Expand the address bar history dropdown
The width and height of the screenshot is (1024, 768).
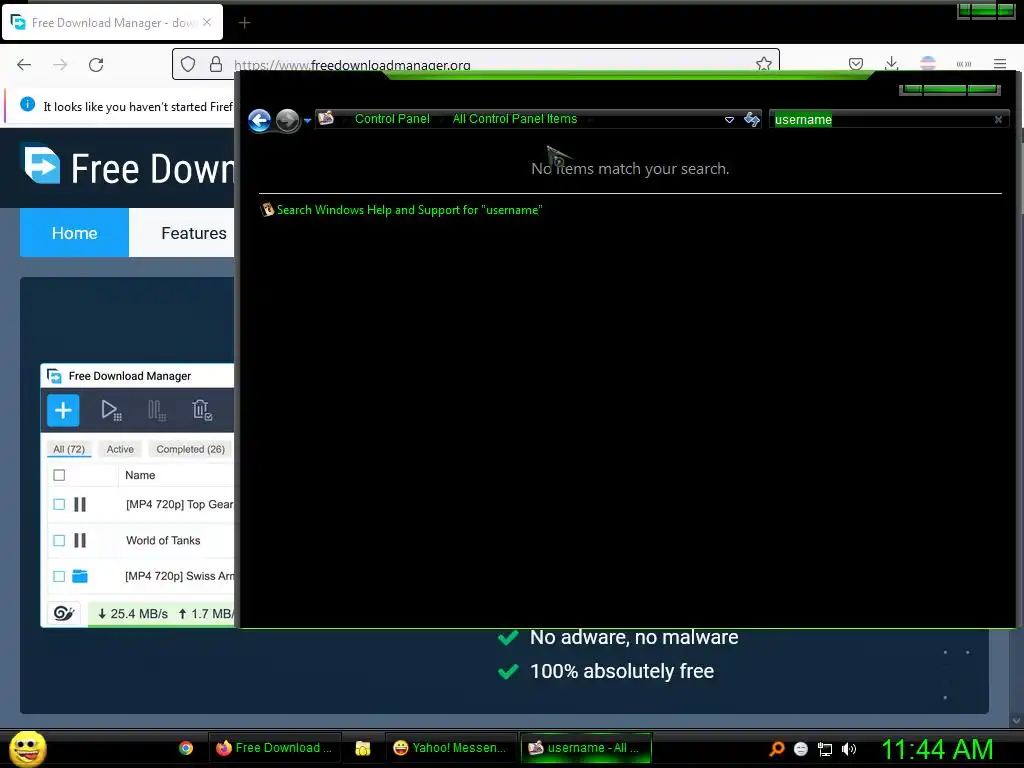729,120
